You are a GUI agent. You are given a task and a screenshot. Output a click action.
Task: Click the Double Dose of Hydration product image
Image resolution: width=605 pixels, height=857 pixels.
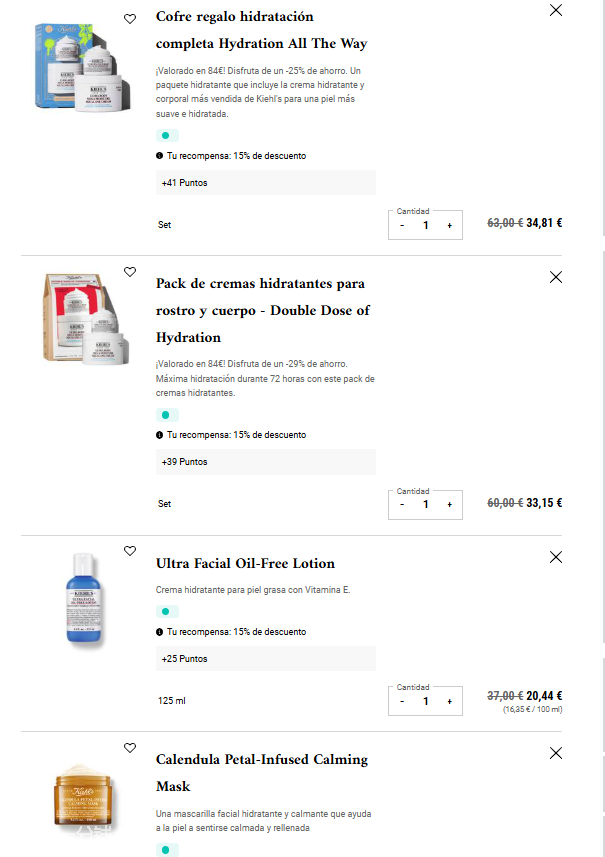tap(87, 318)
